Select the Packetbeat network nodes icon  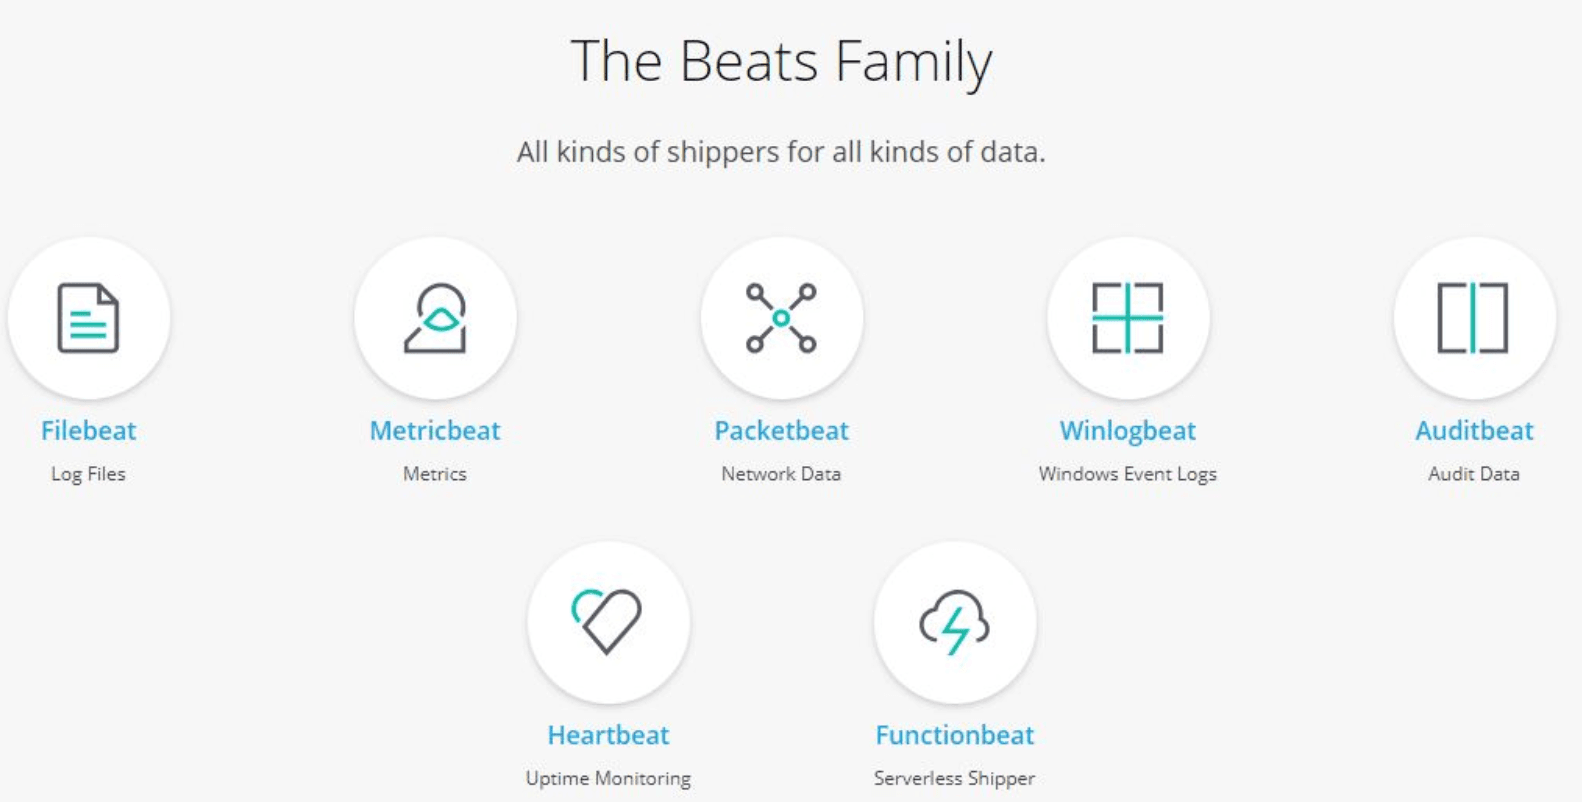[x=781, y=318]
